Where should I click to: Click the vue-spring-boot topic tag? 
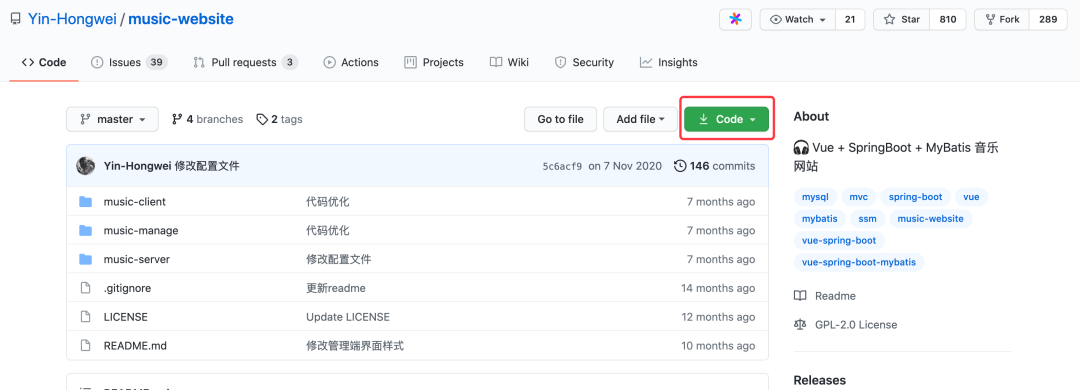pyautogui.click(x=839, y=240)
